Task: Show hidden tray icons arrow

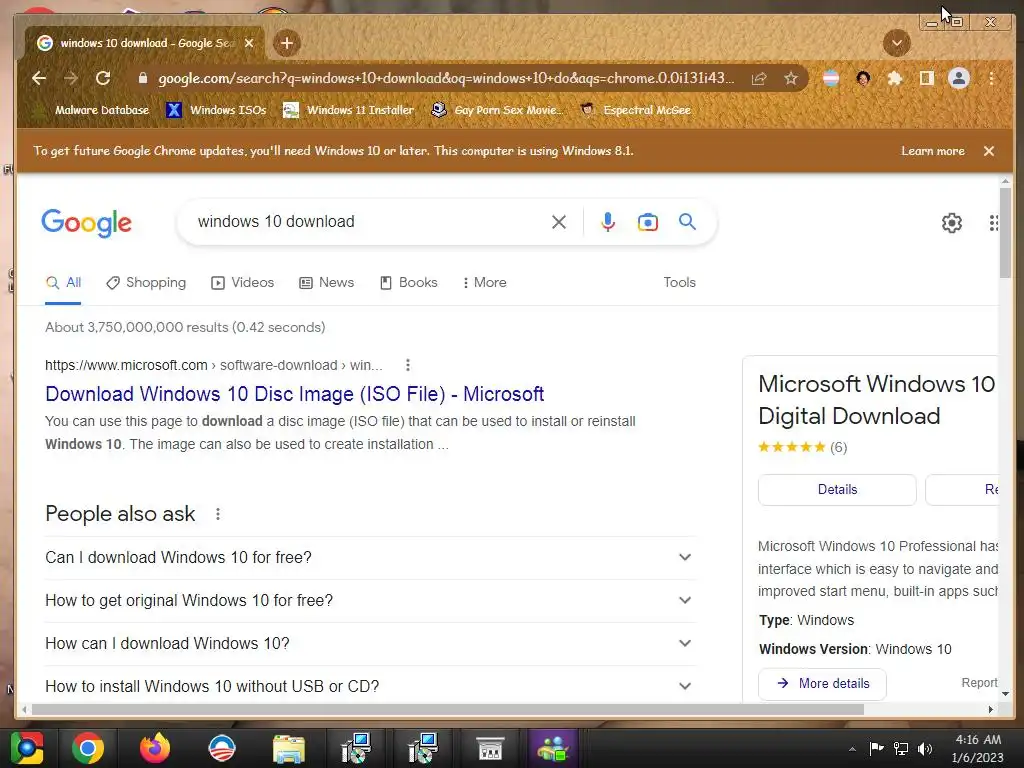Action: [x=852, y=749]
